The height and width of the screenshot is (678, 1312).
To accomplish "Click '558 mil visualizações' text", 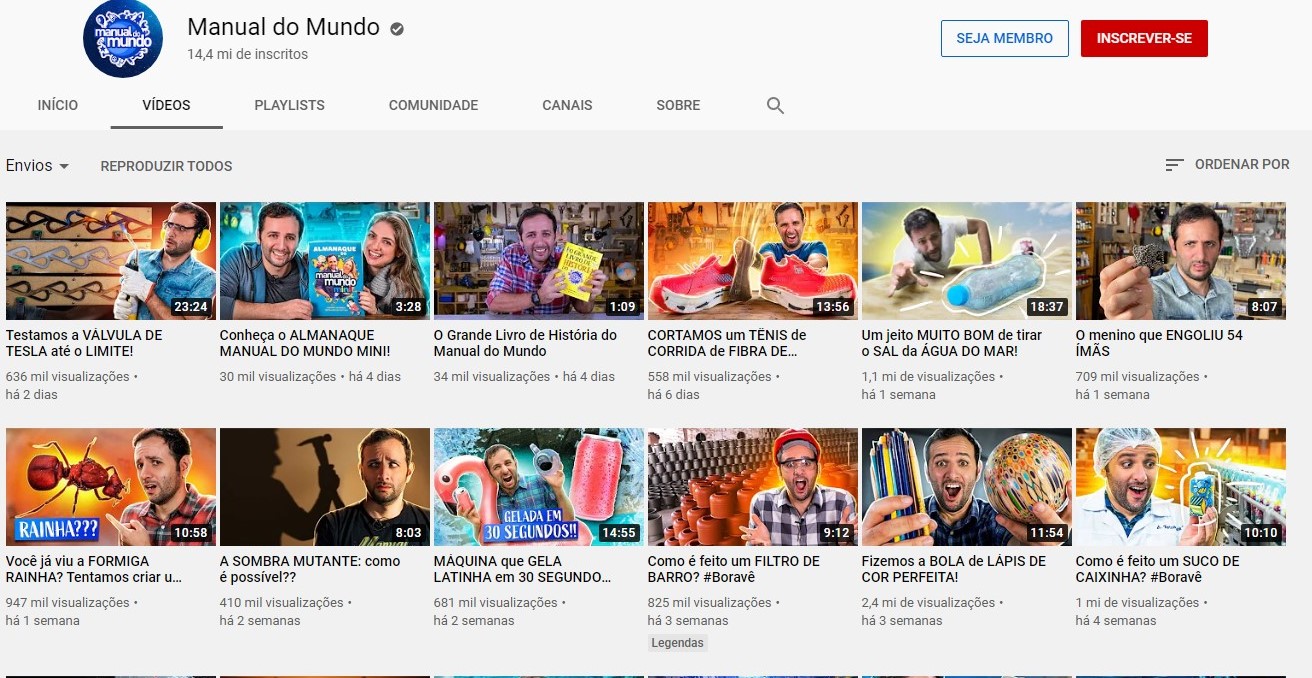I will tap(710, 377).
